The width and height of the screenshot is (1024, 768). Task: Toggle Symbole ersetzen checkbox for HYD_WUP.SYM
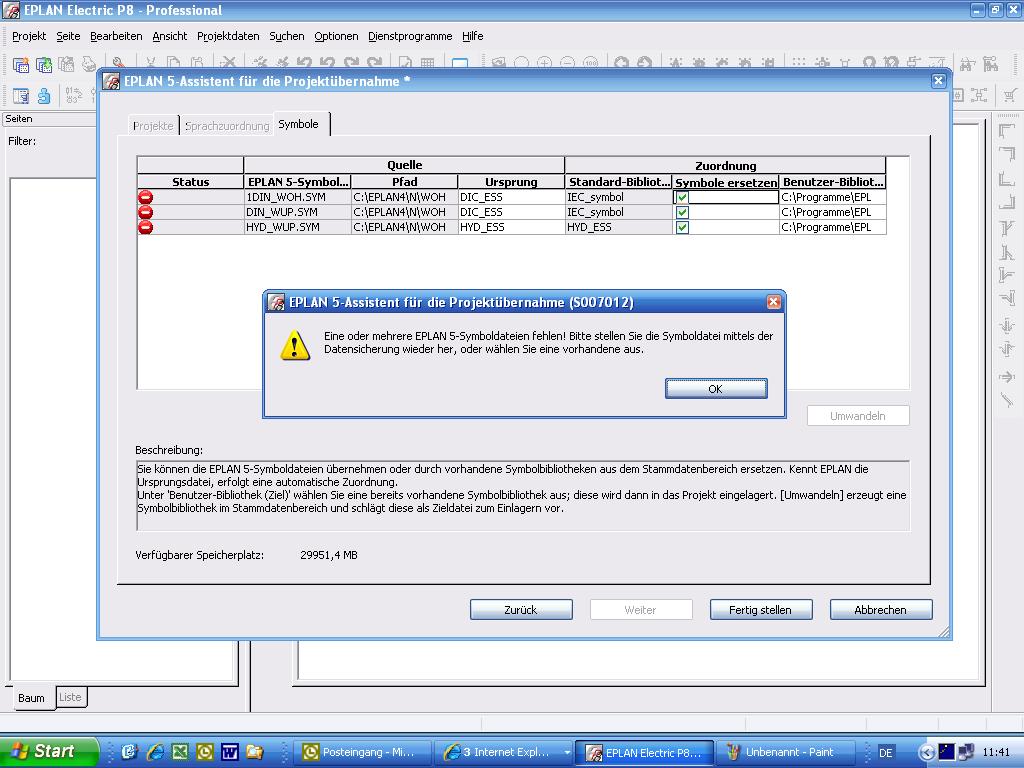tap(682, 227)
